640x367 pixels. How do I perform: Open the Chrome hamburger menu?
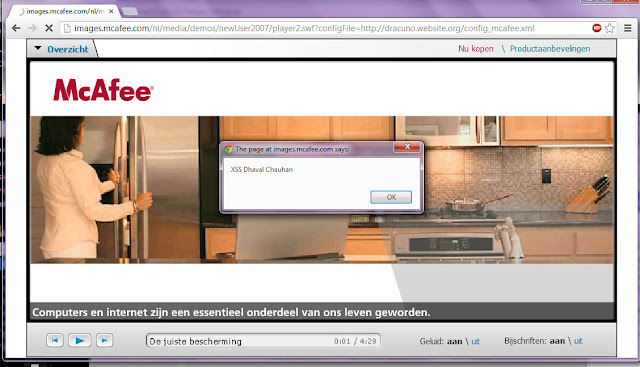pyautogui.click(x=628, y=28)
